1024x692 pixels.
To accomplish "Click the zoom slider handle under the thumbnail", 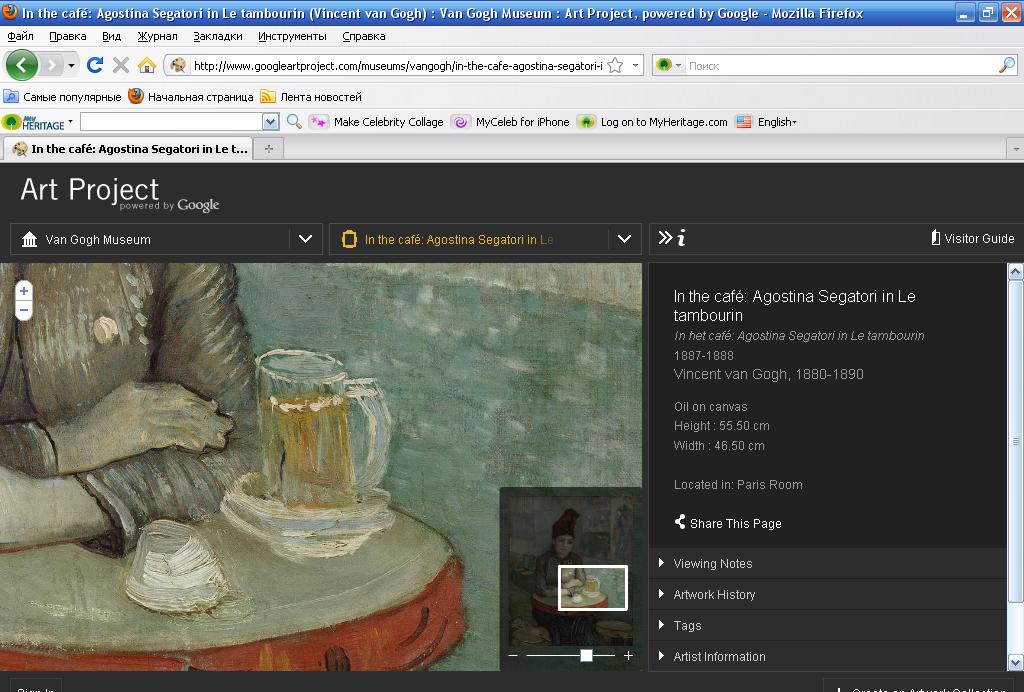I will (x=586, y=655).
